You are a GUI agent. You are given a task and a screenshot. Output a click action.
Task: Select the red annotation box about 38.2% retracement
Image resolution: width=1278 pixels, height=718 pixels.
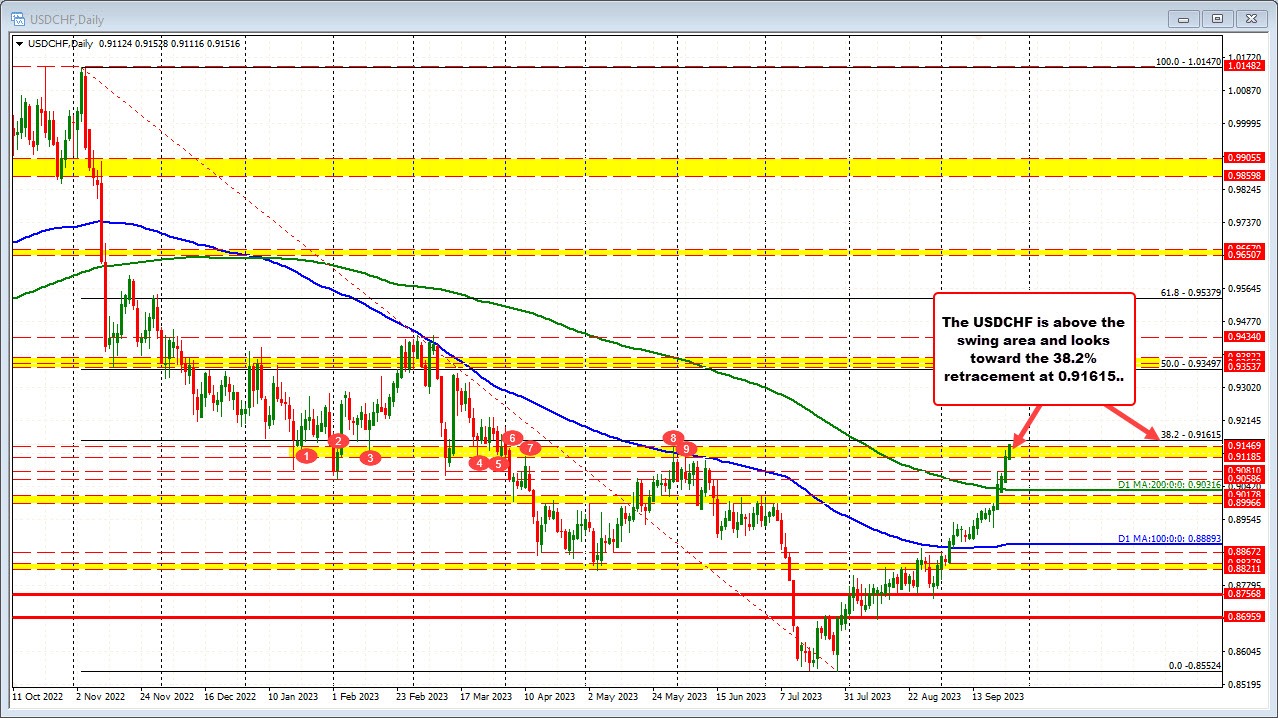[1034, 349]
